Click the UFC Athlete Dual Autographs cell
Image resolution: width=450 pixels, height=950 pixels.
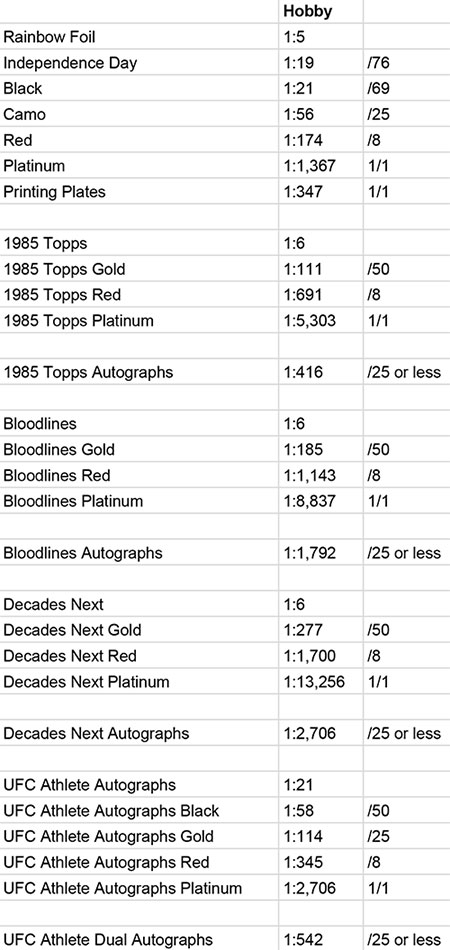[139, 939]
